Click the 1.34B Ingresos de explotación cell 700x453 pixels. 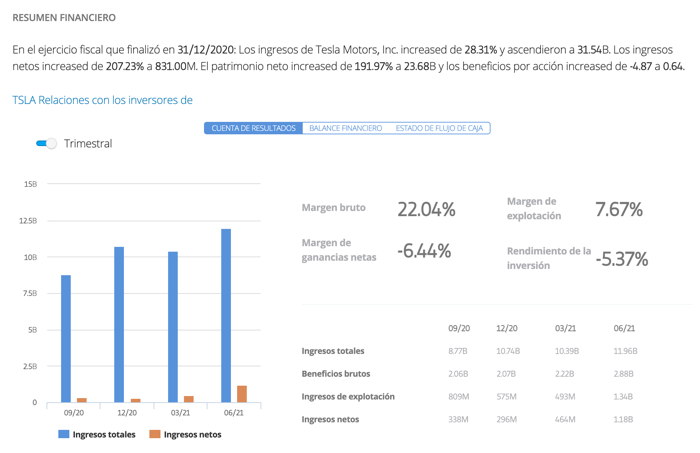tap(623, 397)
